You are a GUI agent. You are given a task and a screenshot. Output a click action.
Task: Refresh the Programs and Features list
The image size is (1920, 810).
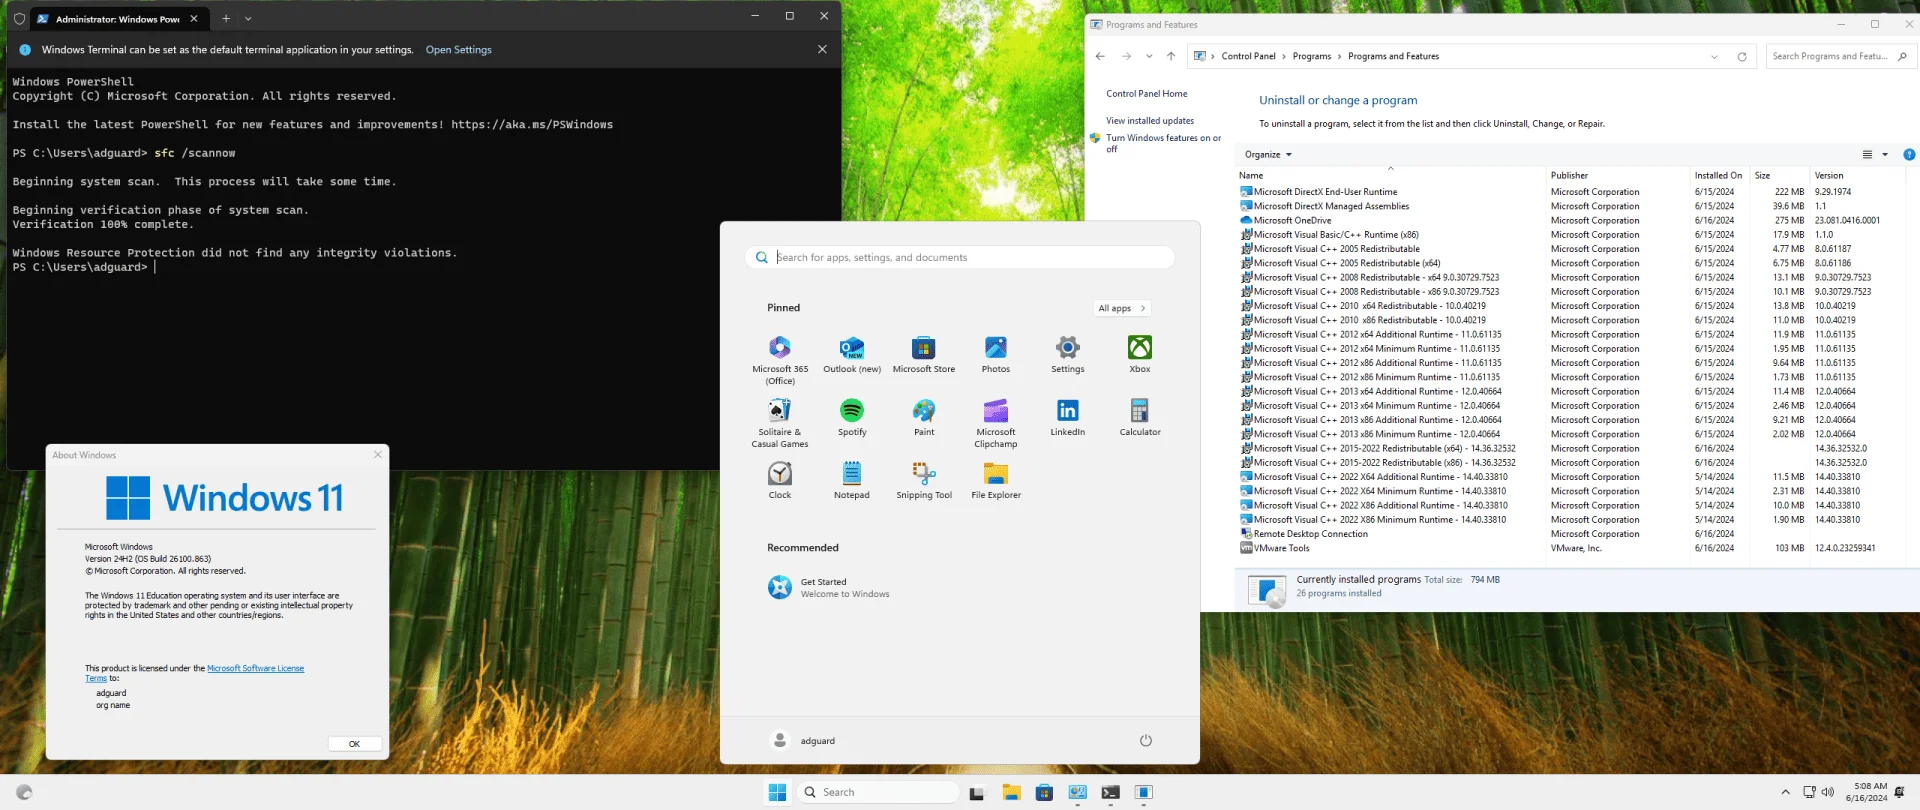[x=1742, y=57]
